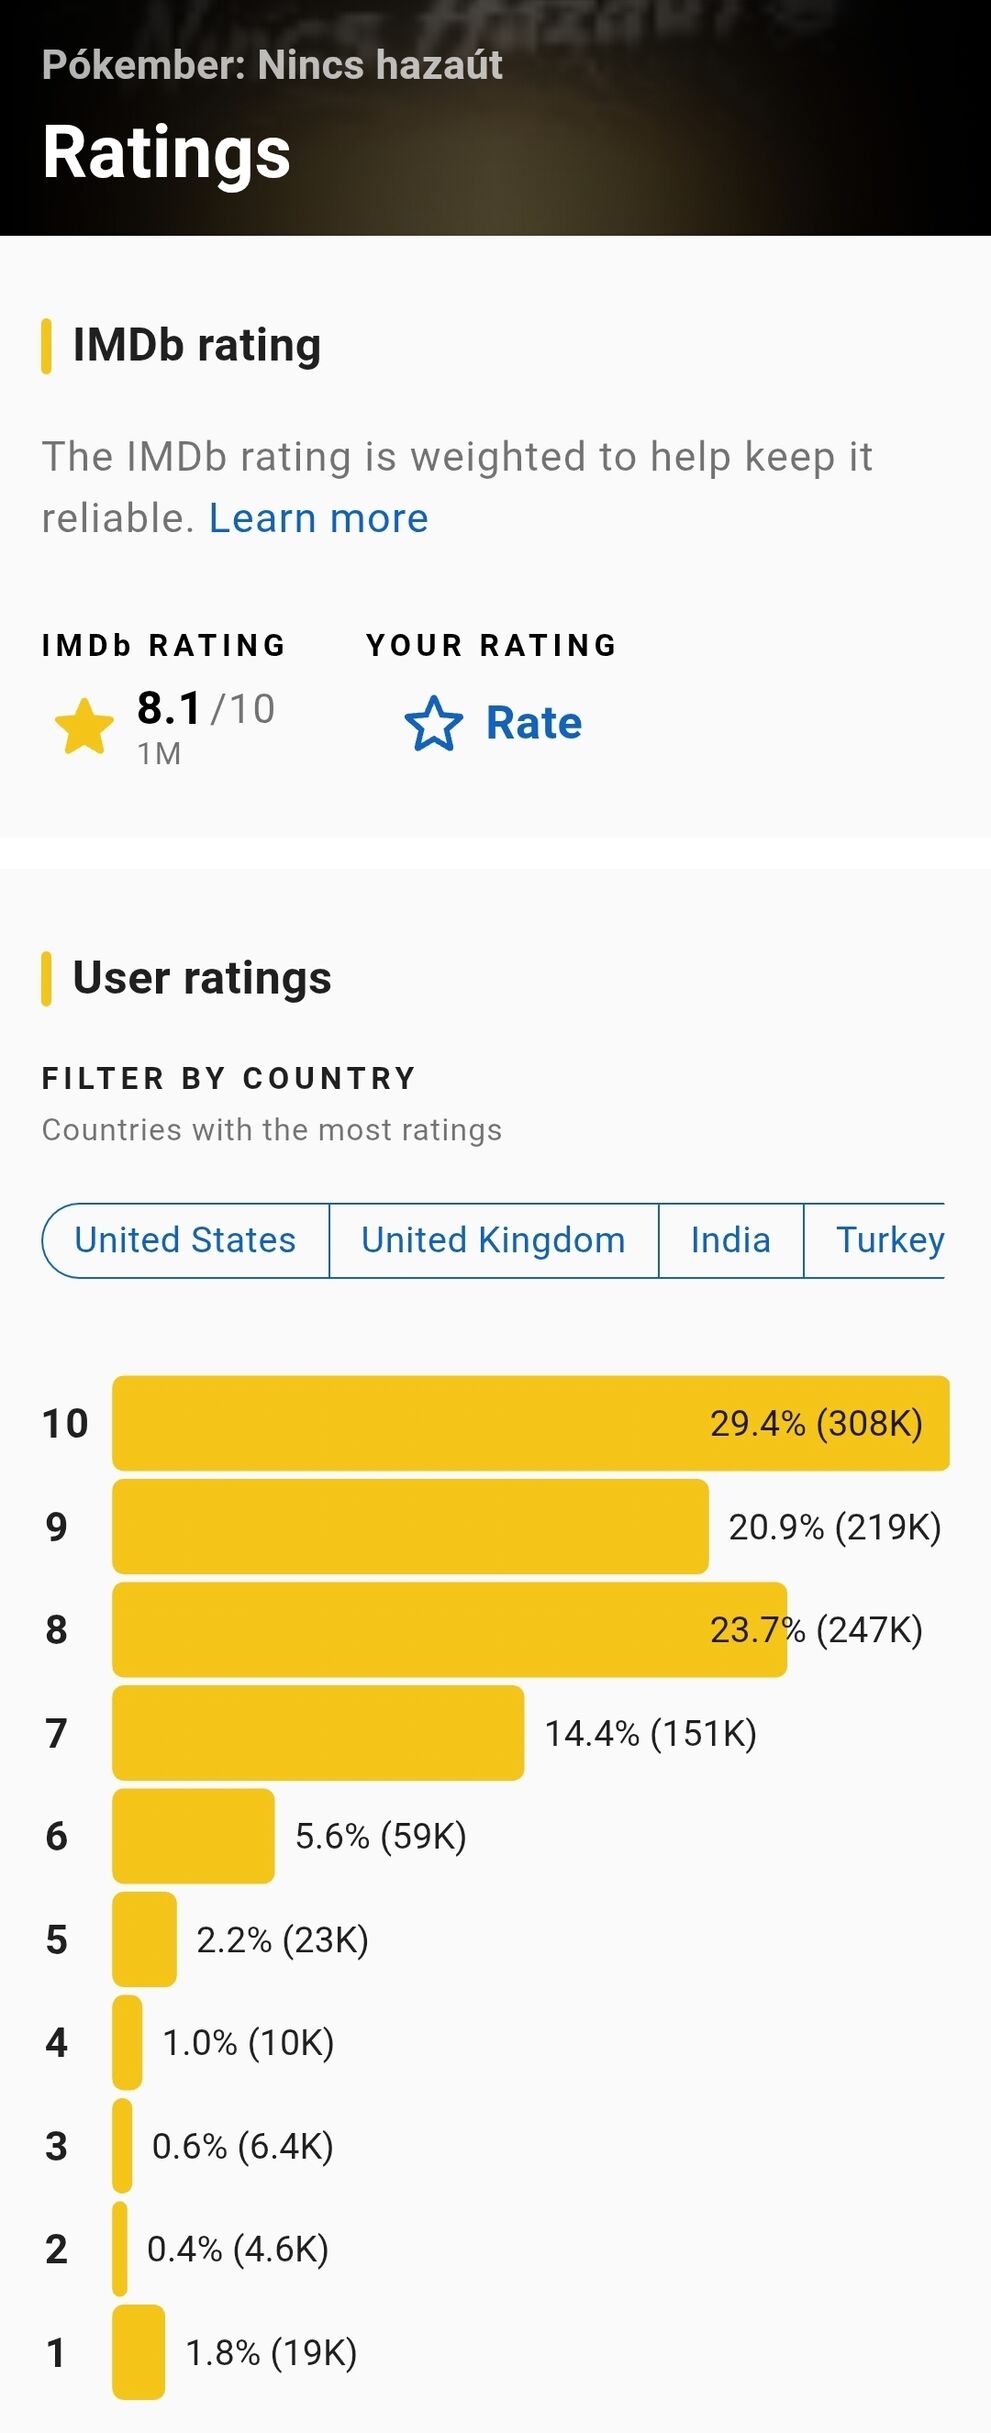Filter ratings by United States
This screenshot has width=991, height=2433.
(x=185, y=1240)
